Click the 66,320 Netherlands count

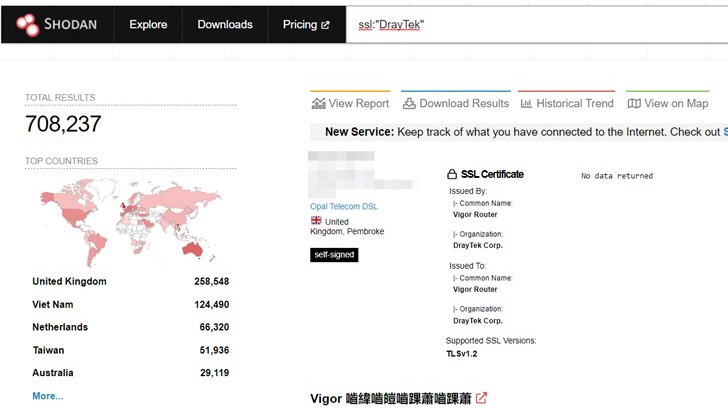pyautogui.click(x=214, y=327)
